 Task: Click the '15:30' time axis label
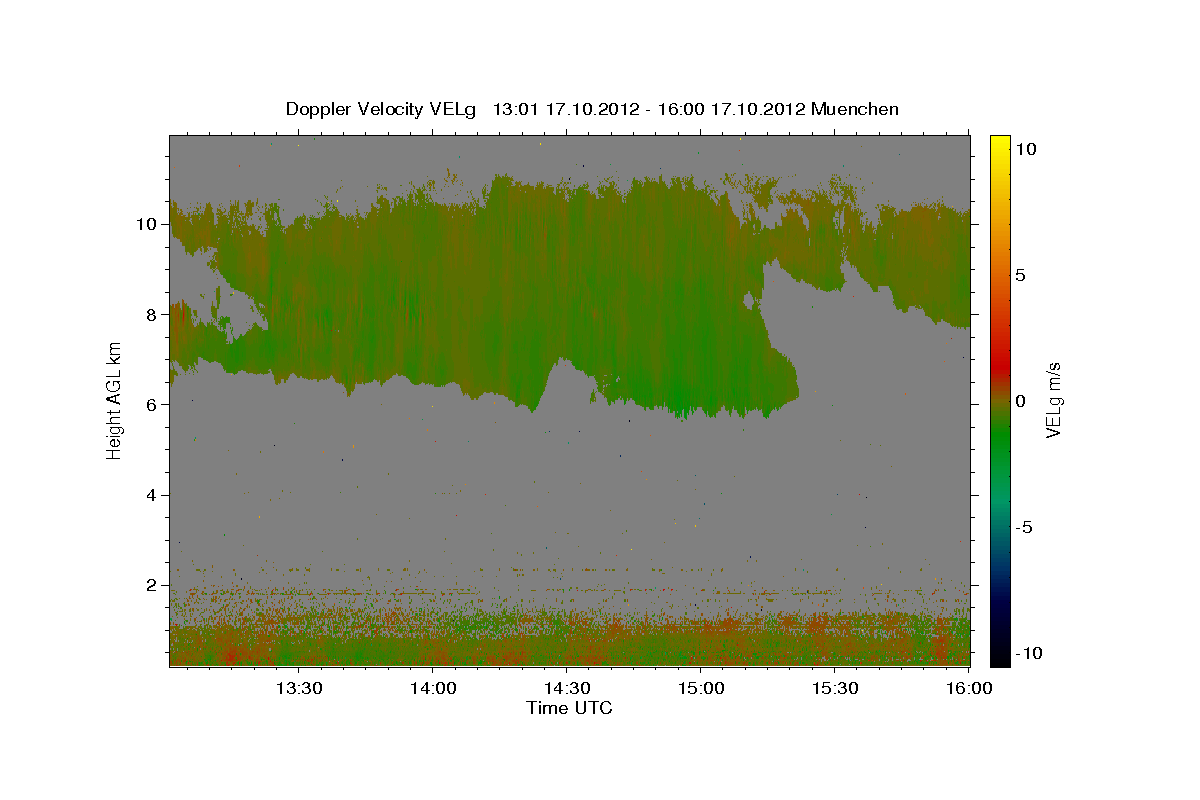point(835,688)
